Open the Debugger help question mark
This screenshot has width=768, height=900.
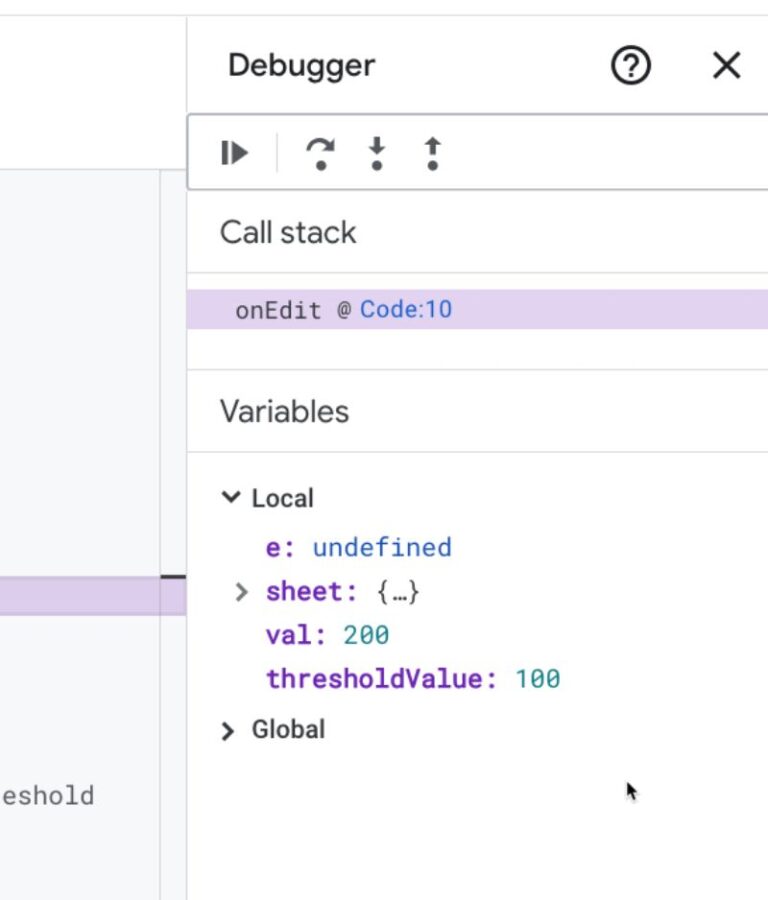coord(630,66)
